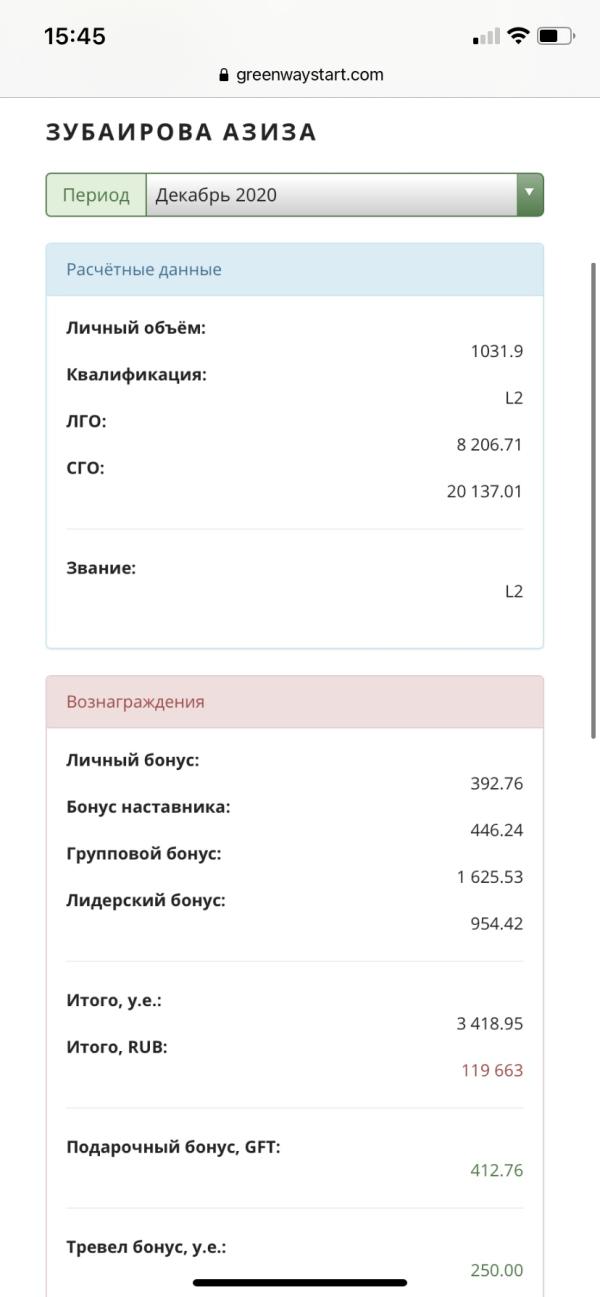This screenshot has width=600, height=1297.
Task: Click the Подарочный бонус value 412.76
Action: pyautogui.click(x=497, y=1171)
